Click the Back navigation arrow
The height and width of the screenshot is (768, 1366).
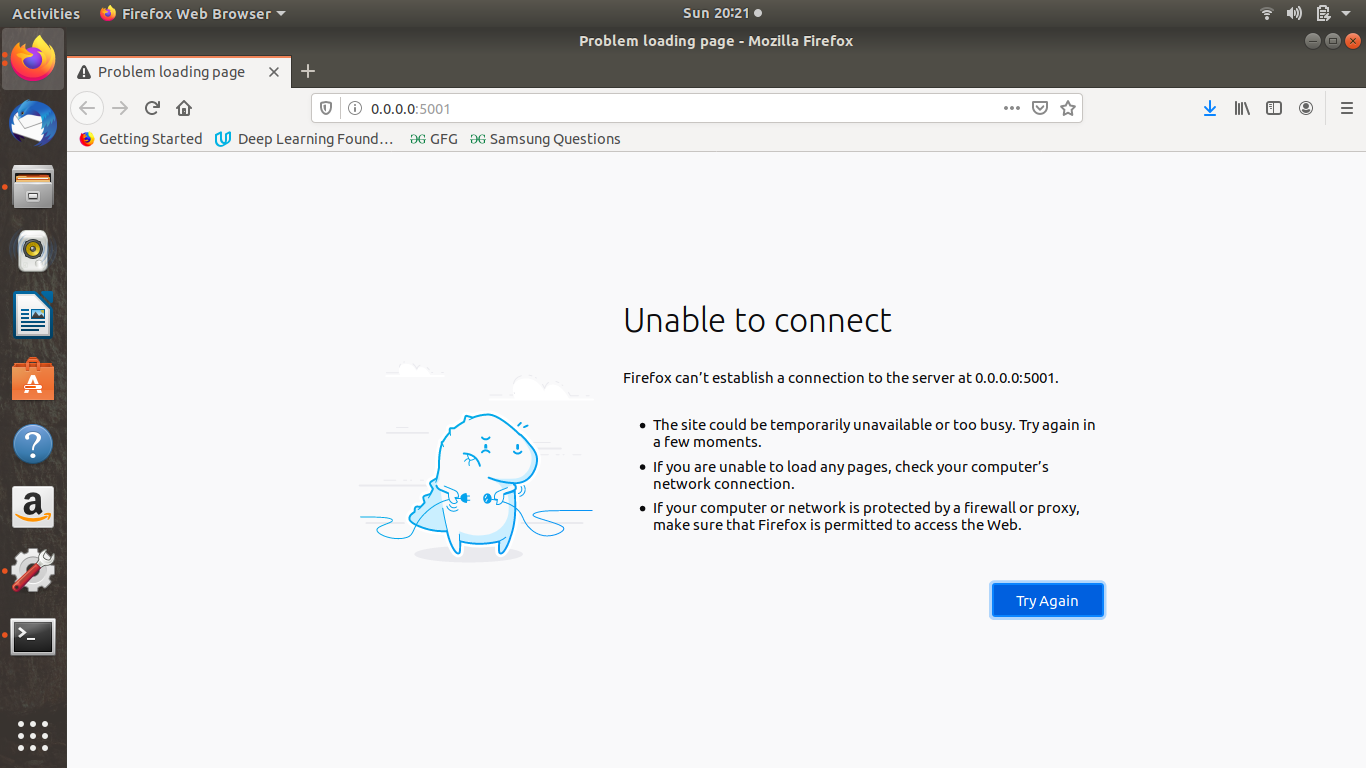[87, 108]
